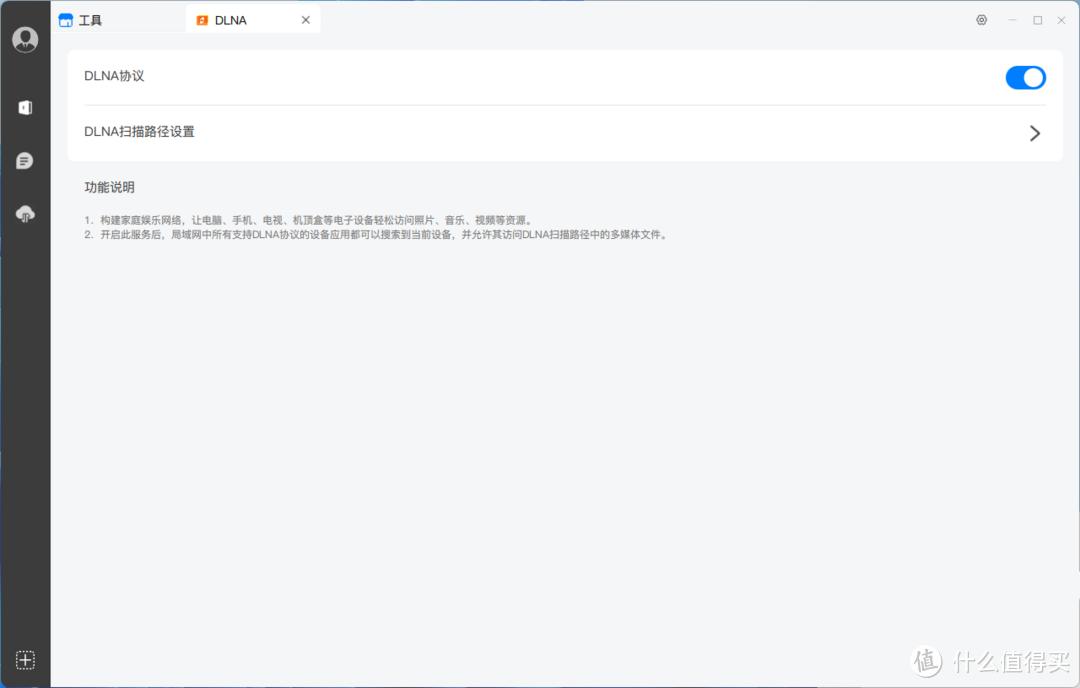Click the DLNA协议 label text
1080x688 pixels.
pos(114,76)
